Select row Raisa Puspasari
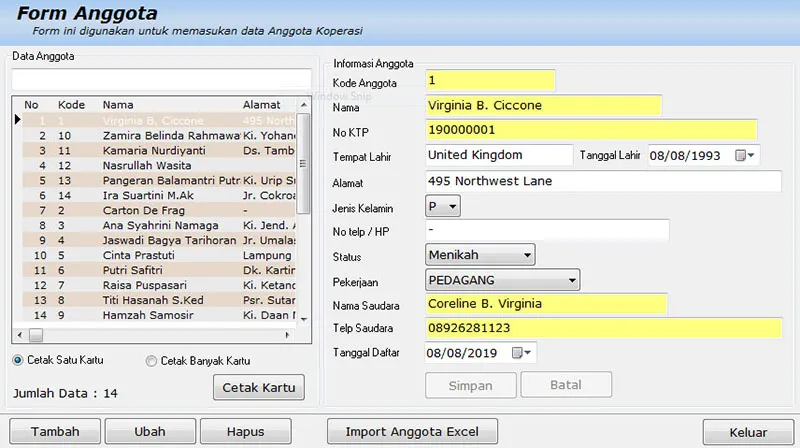 159,285
